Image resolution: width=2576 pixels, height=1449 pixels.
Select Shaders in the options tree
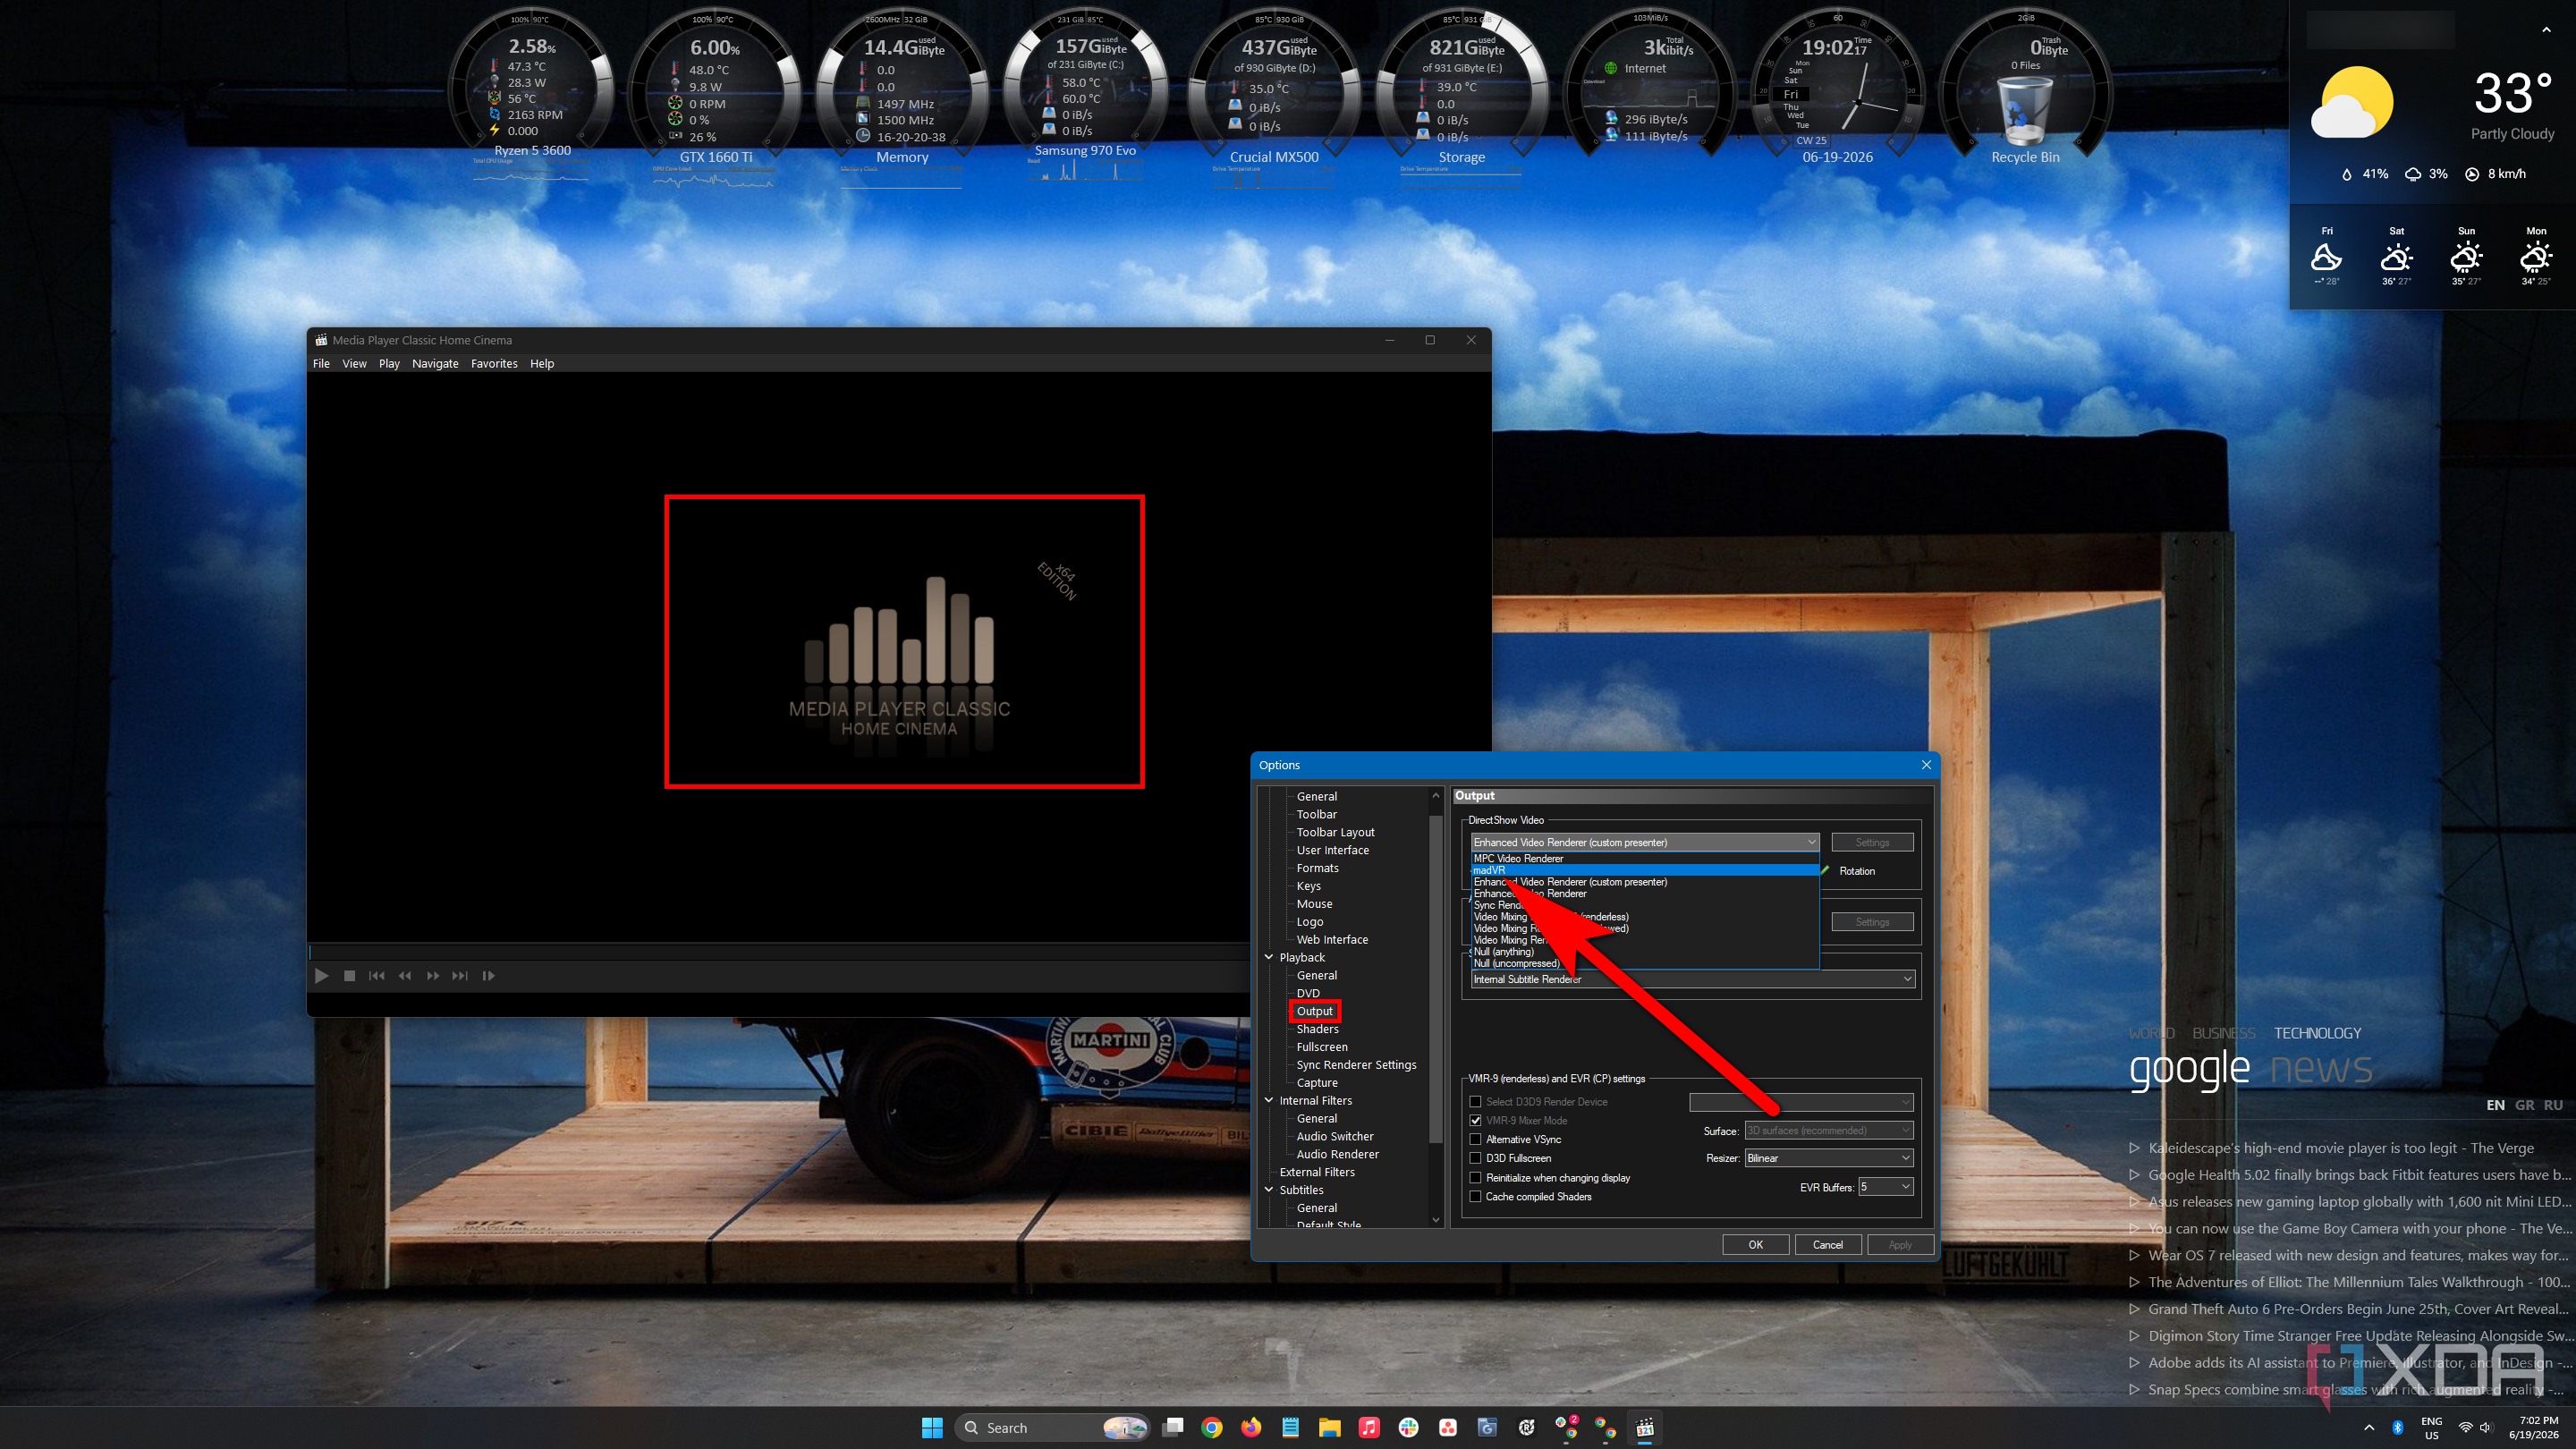pos(1317,1029)
